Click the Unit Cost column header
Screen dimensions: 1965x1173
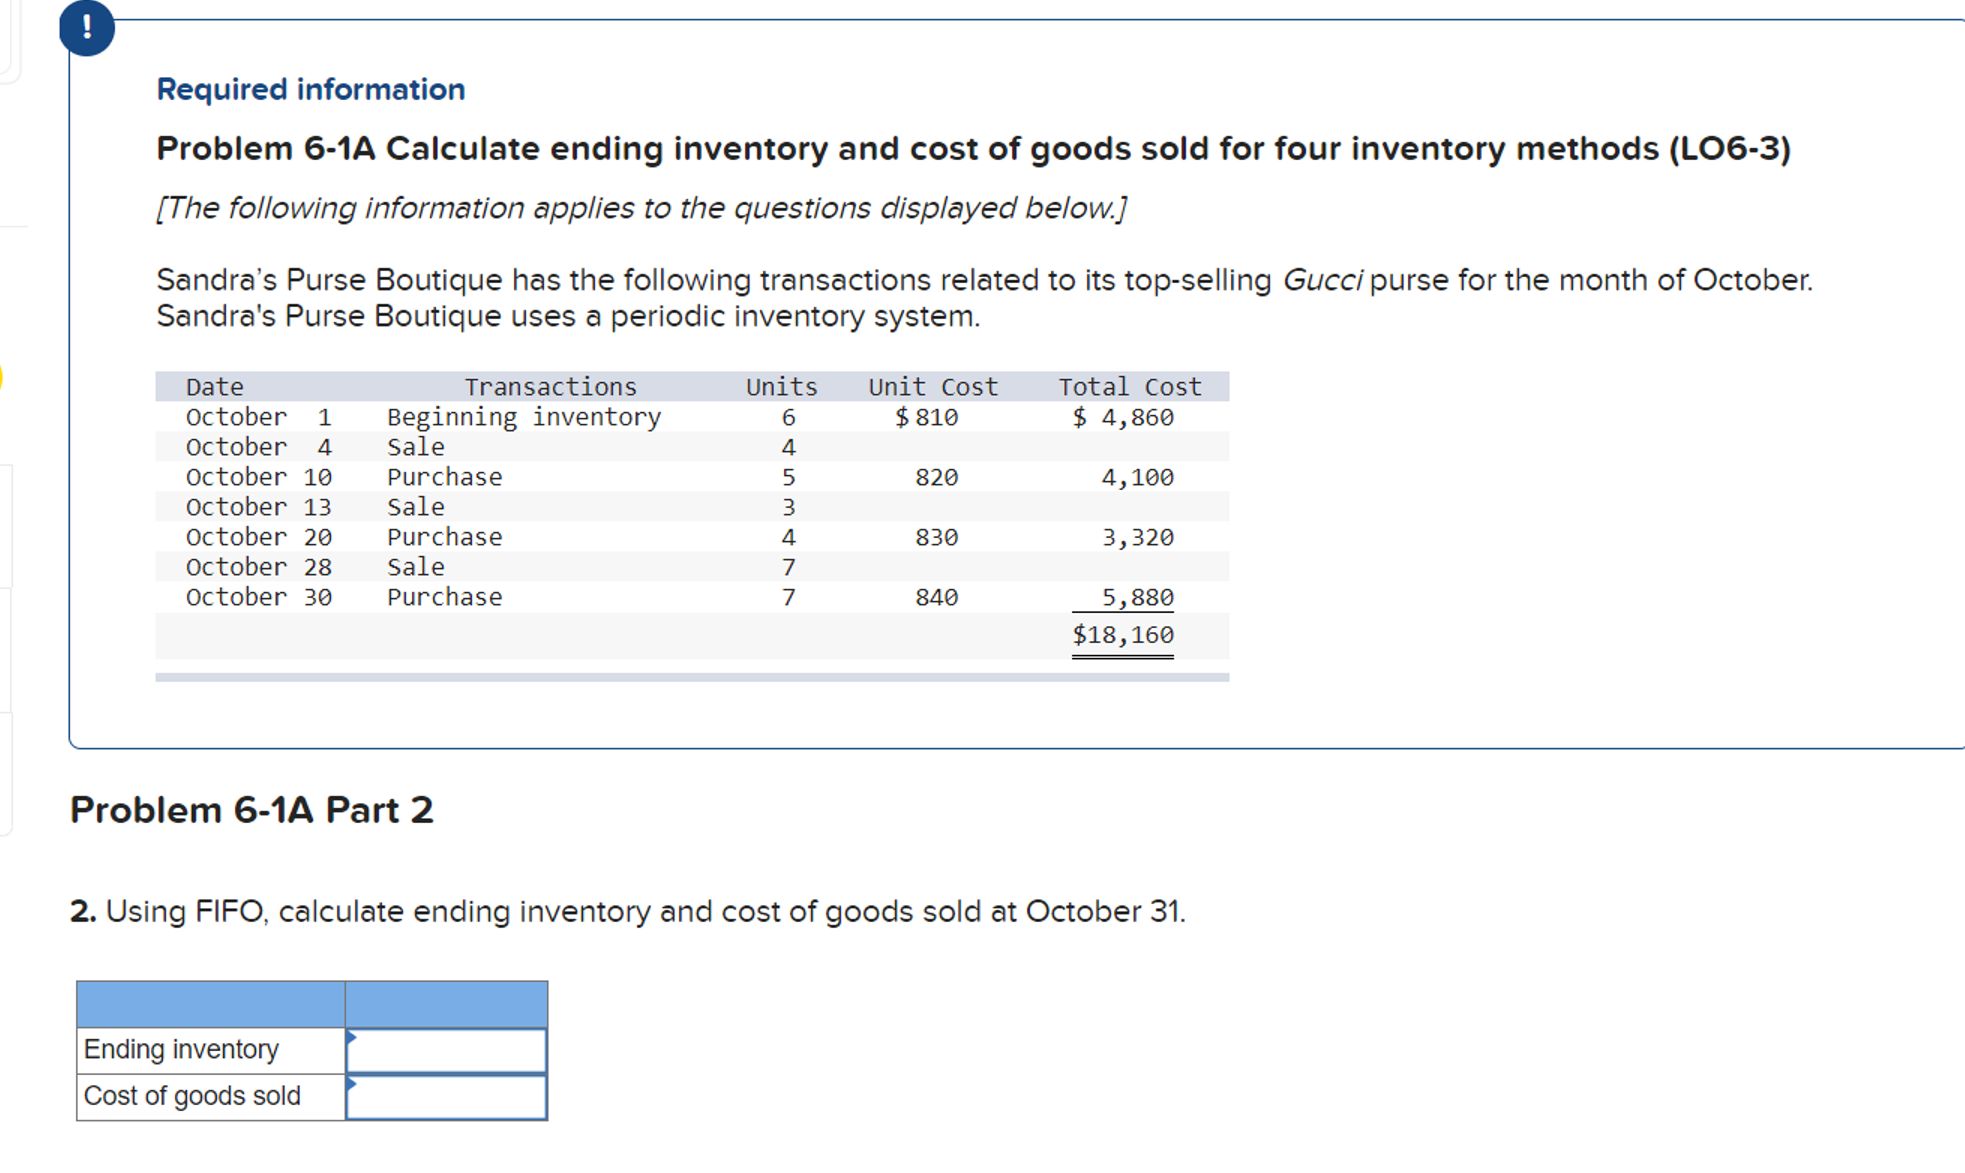(x=931, y=387)
